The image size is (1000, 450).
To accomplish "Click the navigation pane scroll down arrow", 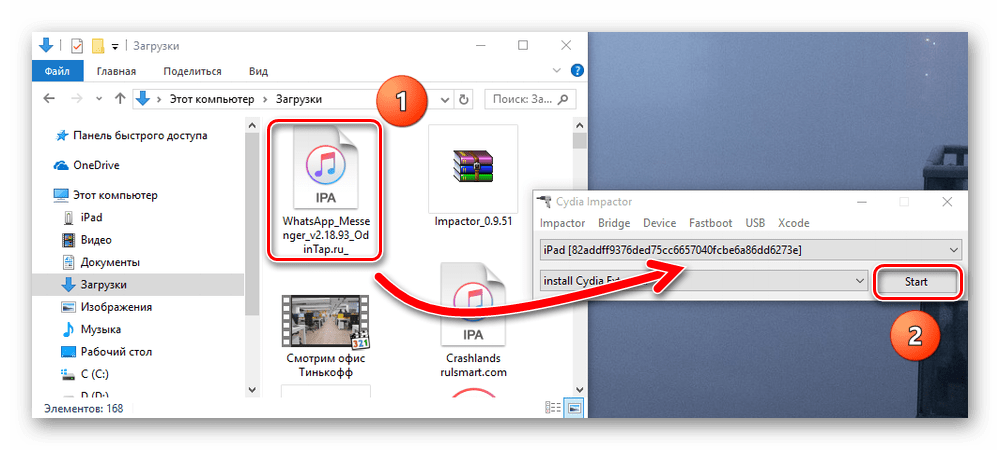I will (251, 389).
